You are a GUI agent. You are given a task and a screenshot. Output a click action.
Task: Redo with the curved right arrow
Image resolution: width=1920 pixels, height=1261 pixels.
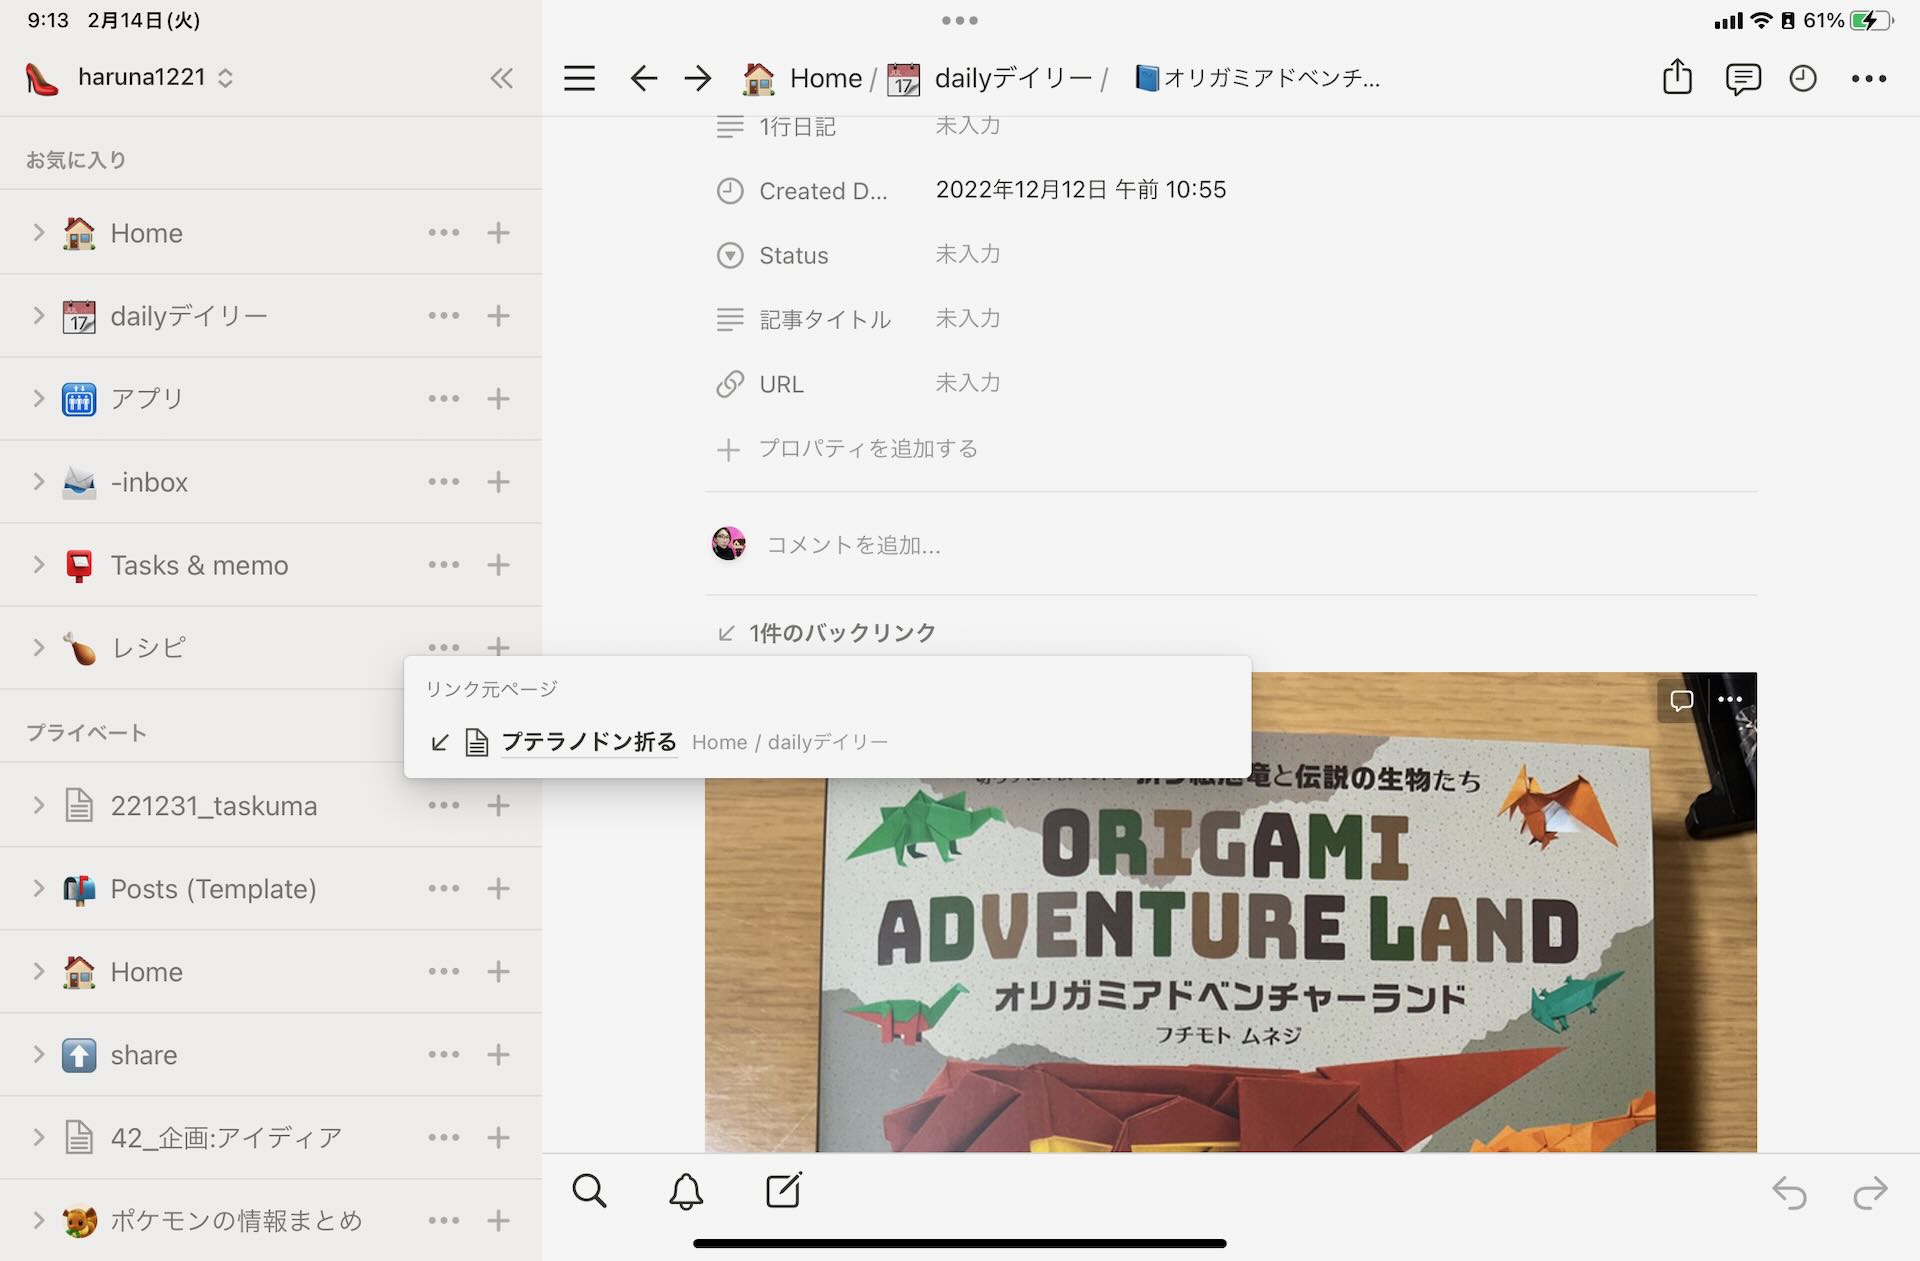pos(1870,1192)
